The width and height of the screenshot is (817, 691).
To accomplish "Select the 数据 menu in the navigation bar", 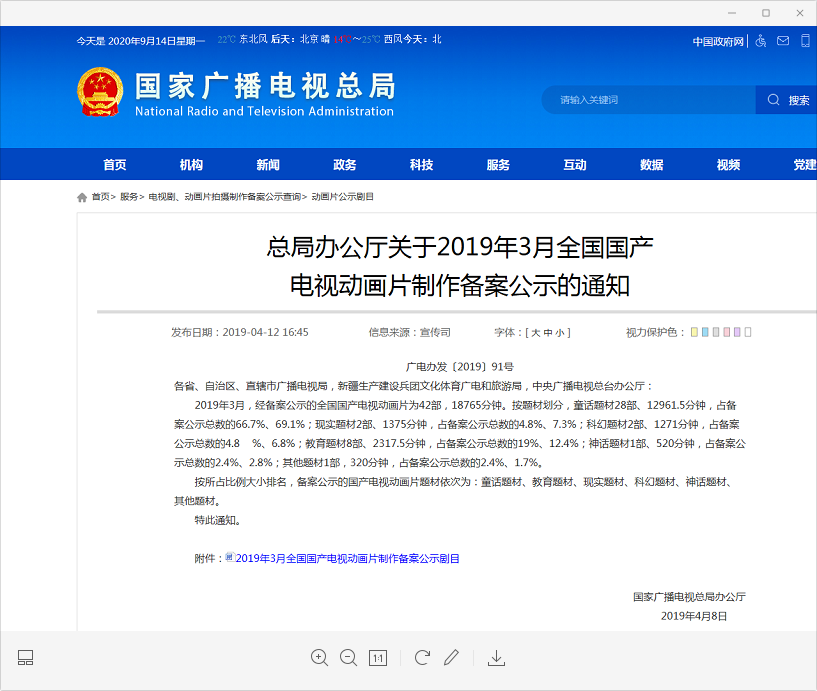I will click(651, 165).
